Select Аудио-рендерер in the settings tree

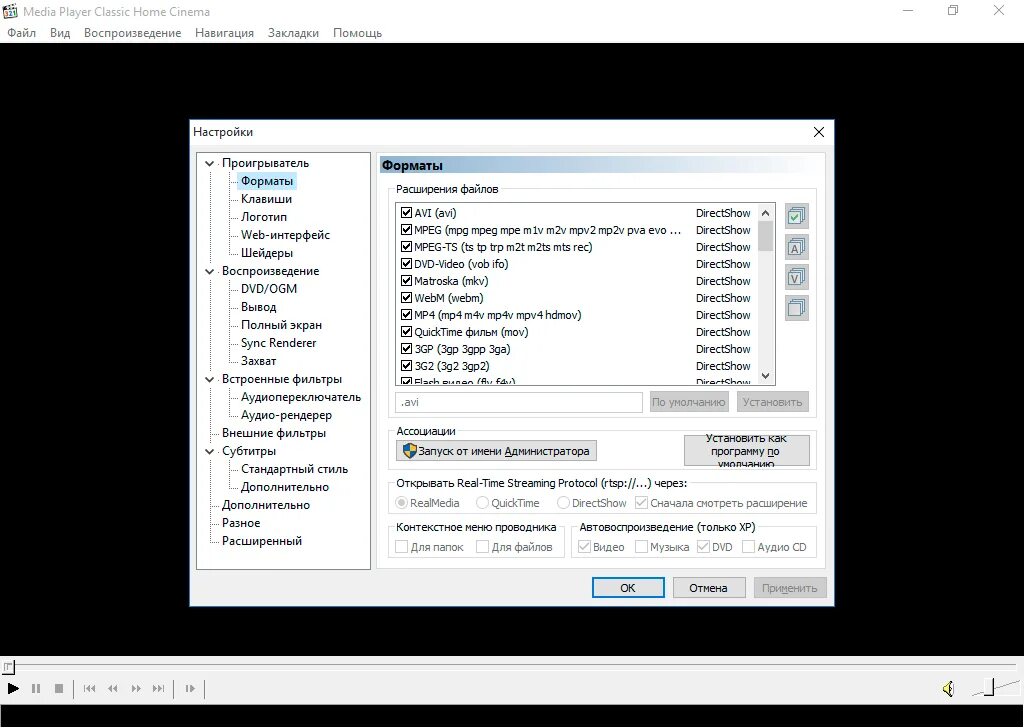click(x=286, y=415)
